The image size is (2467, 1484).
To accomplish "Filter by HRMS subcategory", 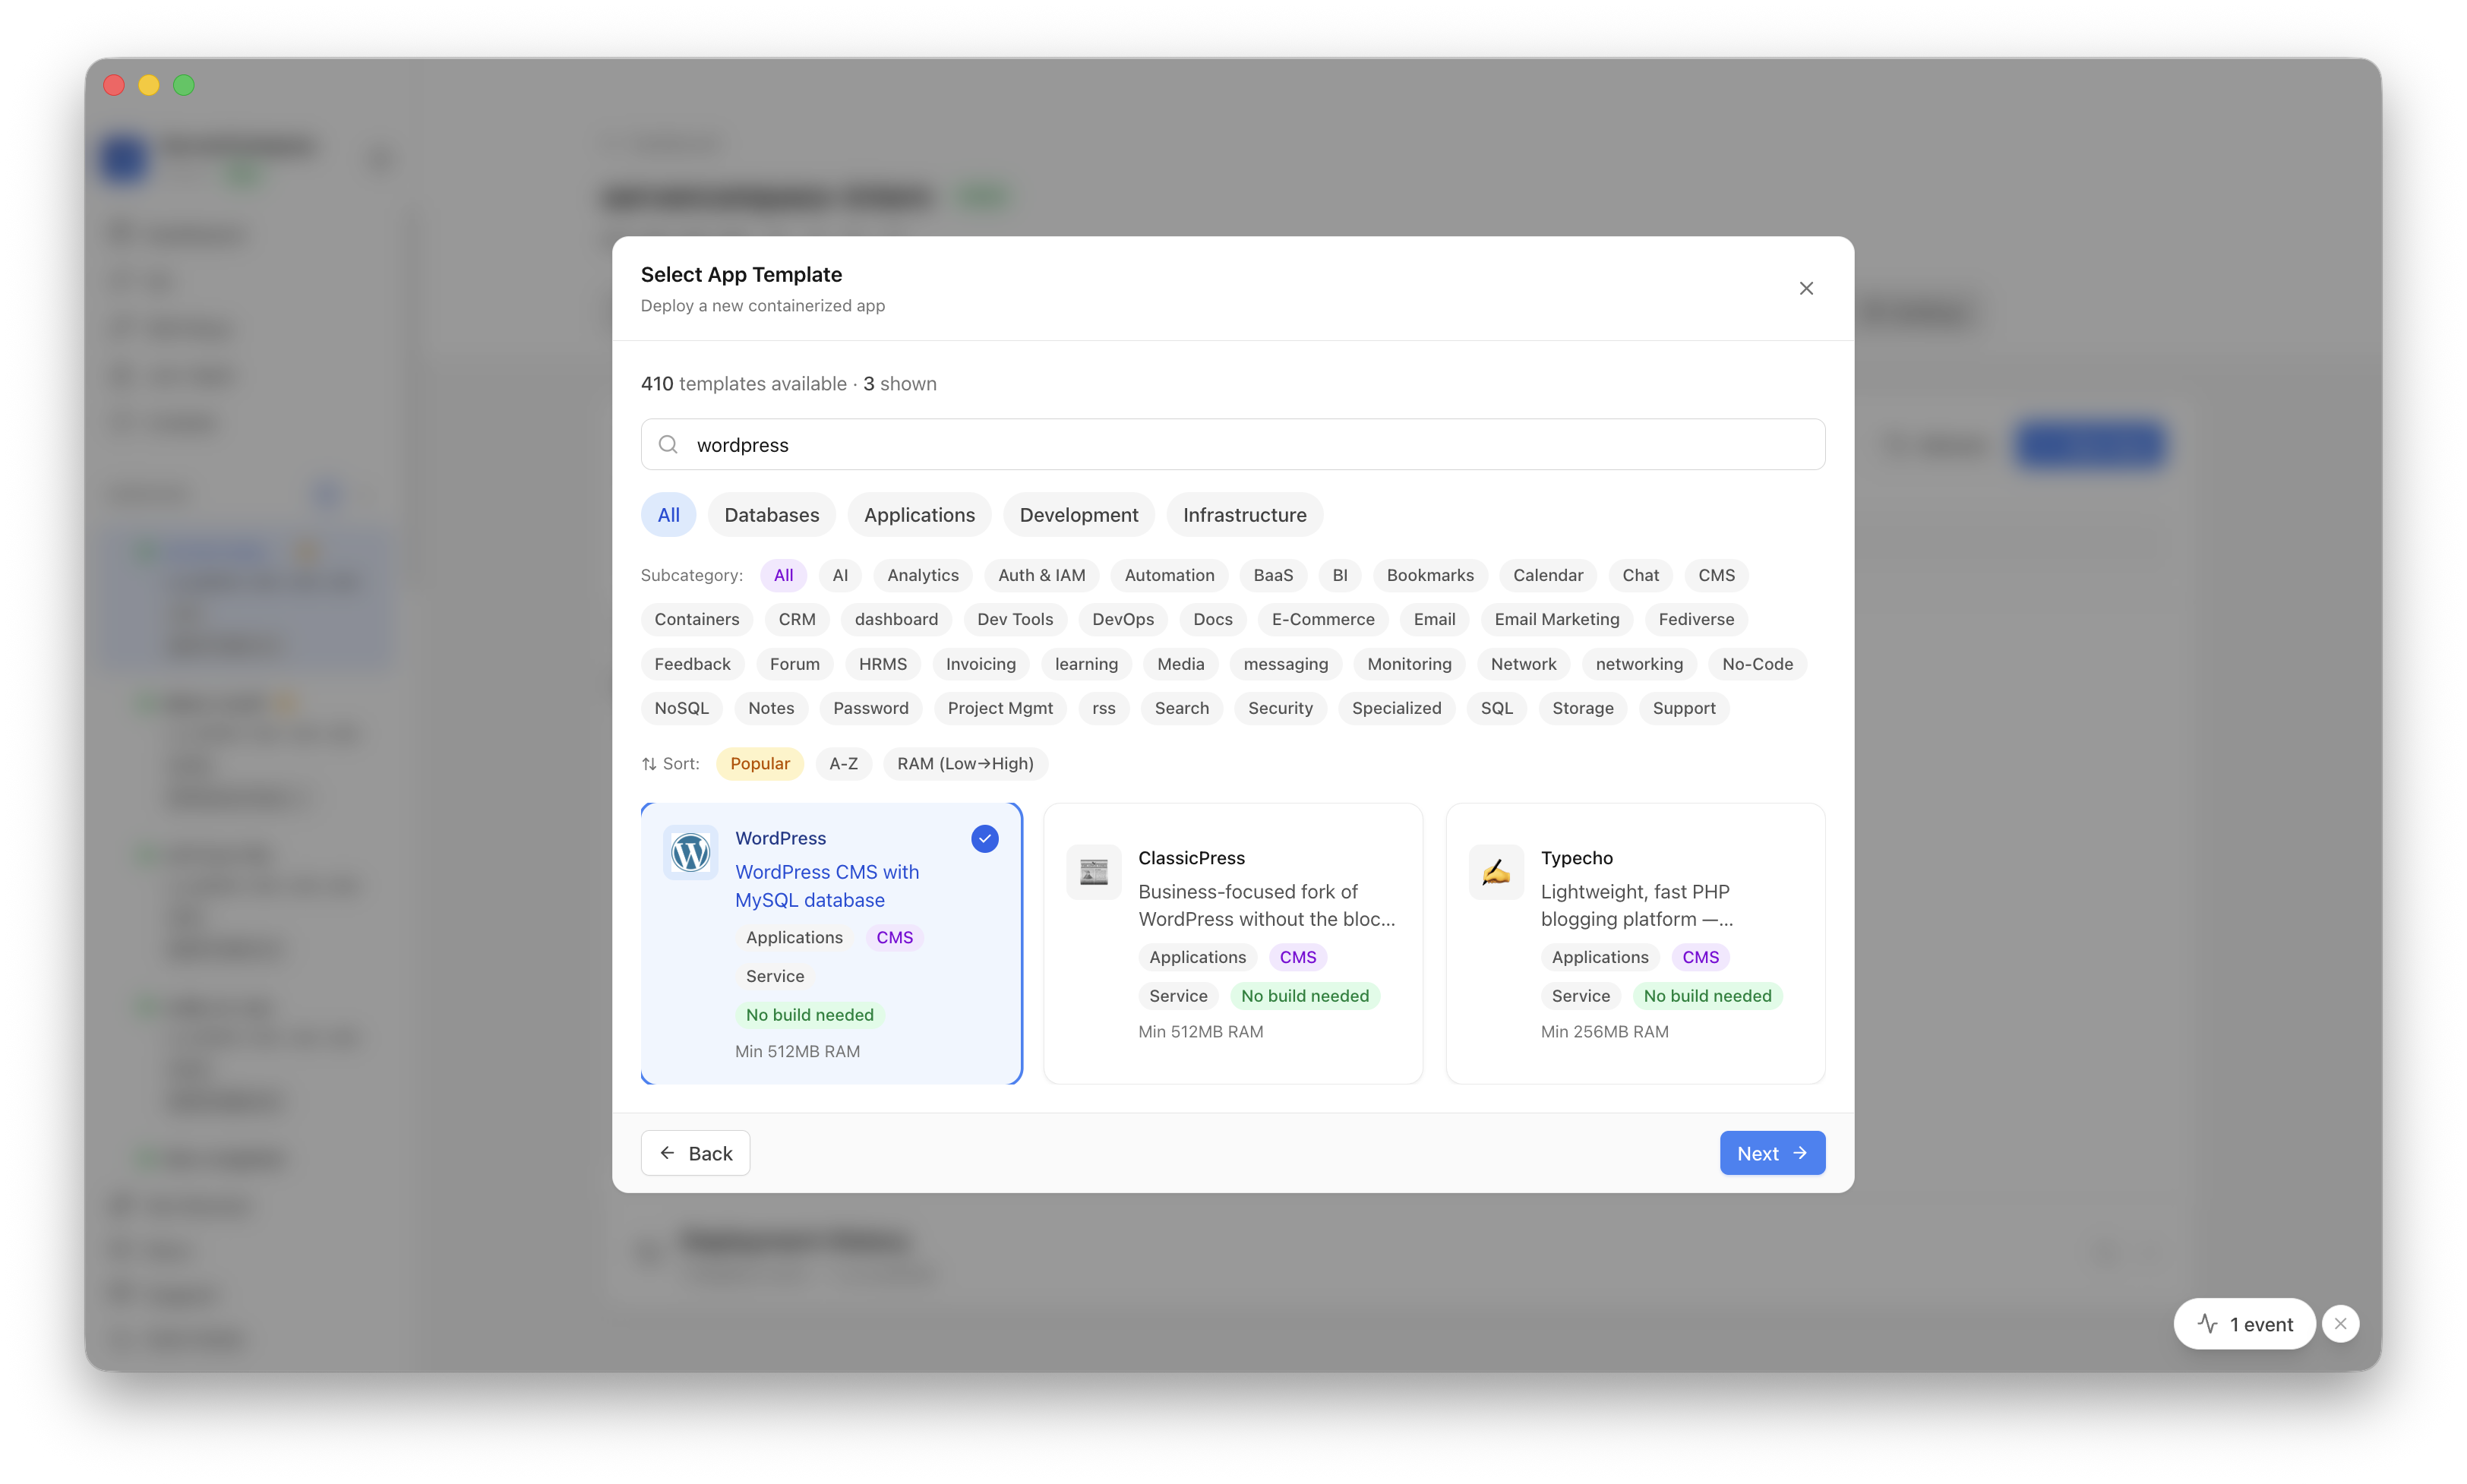I will (x=882, y=664).
